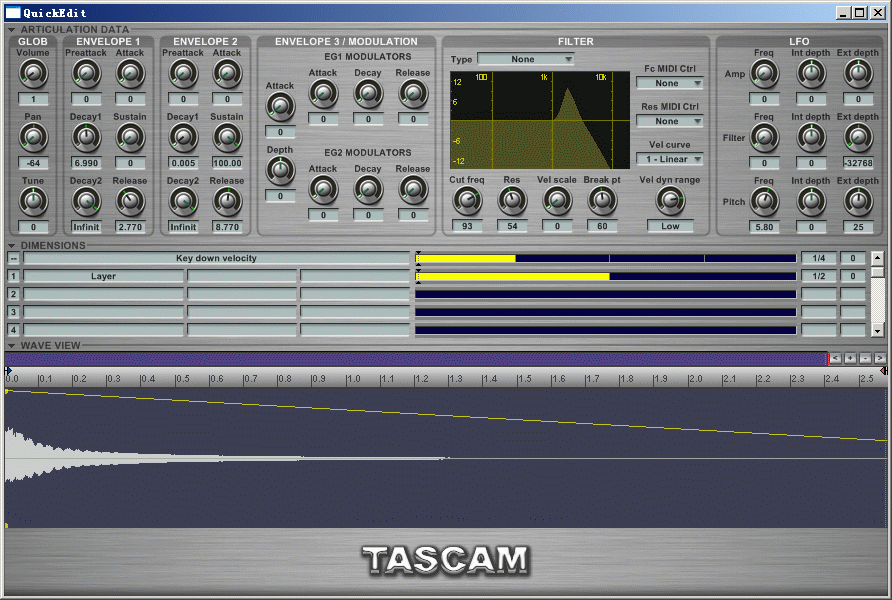The width and height of the screenshot is (892, 600).
Task: Collapse the WAVE VIEW section
Action: click(11, 346)
